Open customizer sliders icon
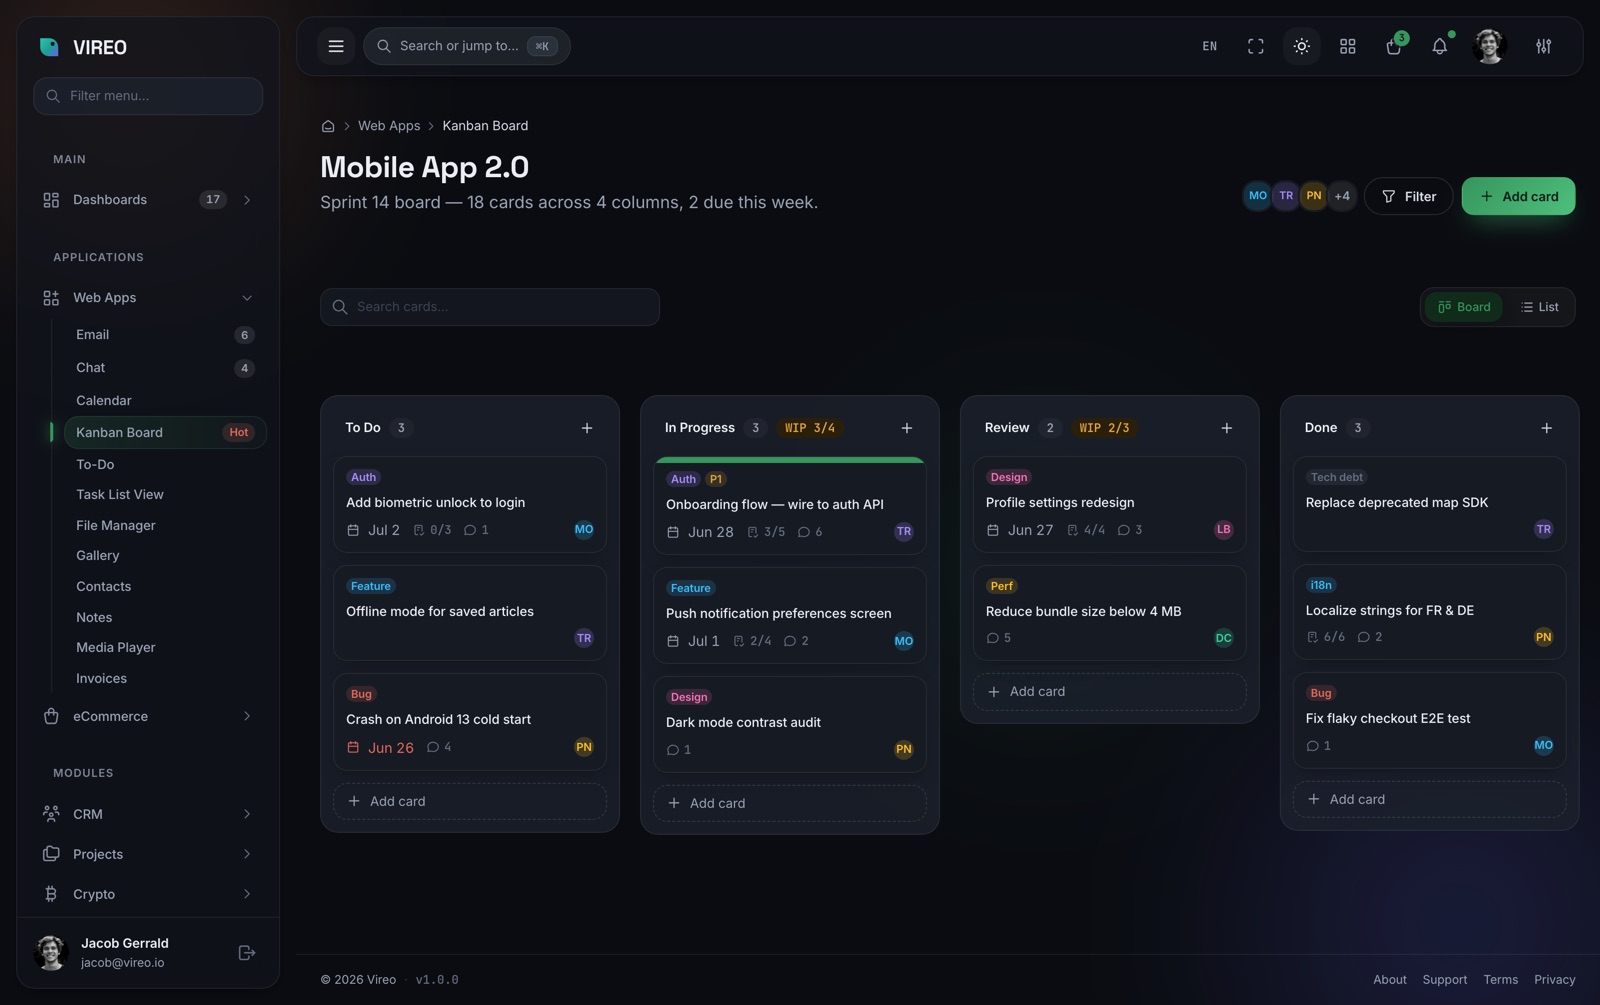 pyautogui.click(x=1544, y=46)
